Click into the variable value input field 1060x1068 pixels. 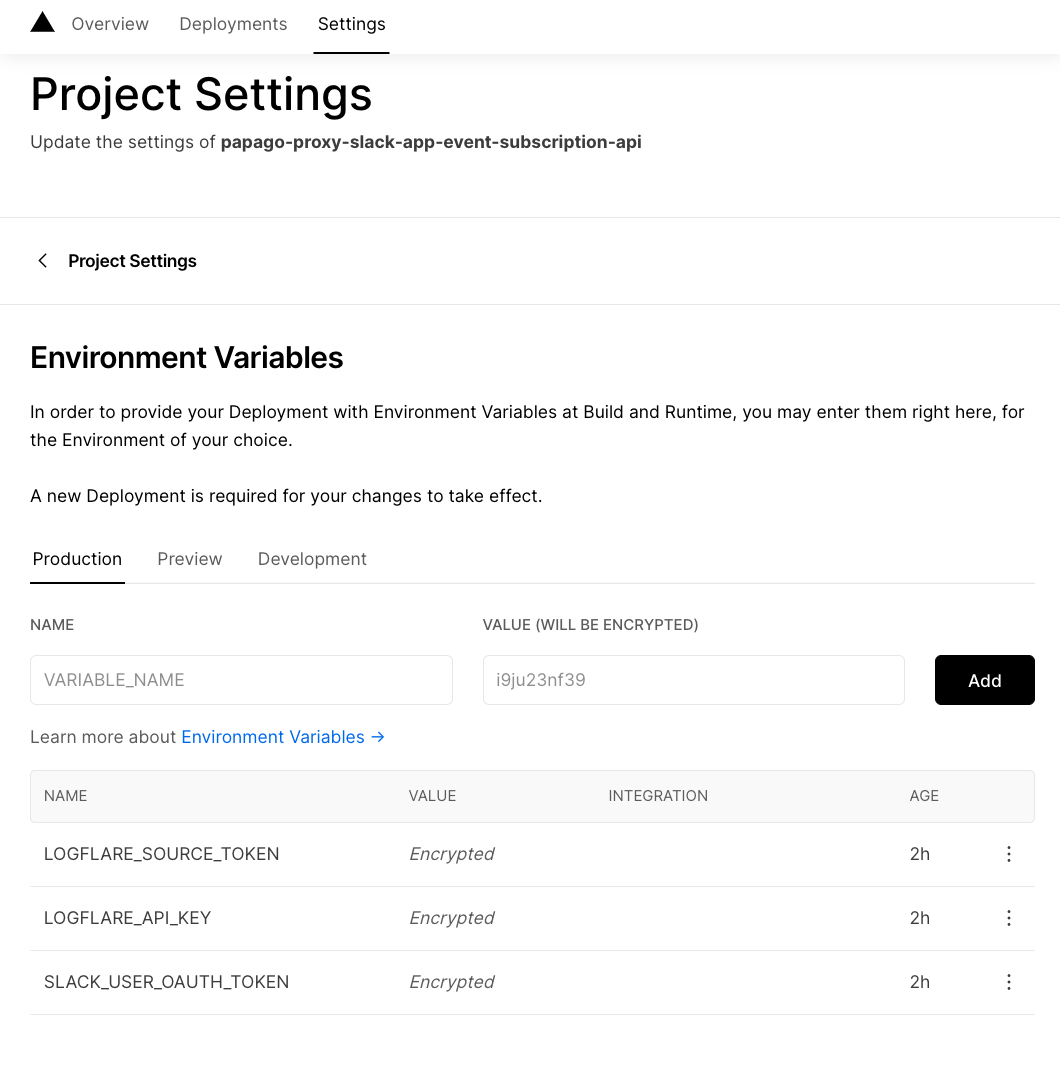click(x=693, y=680)
